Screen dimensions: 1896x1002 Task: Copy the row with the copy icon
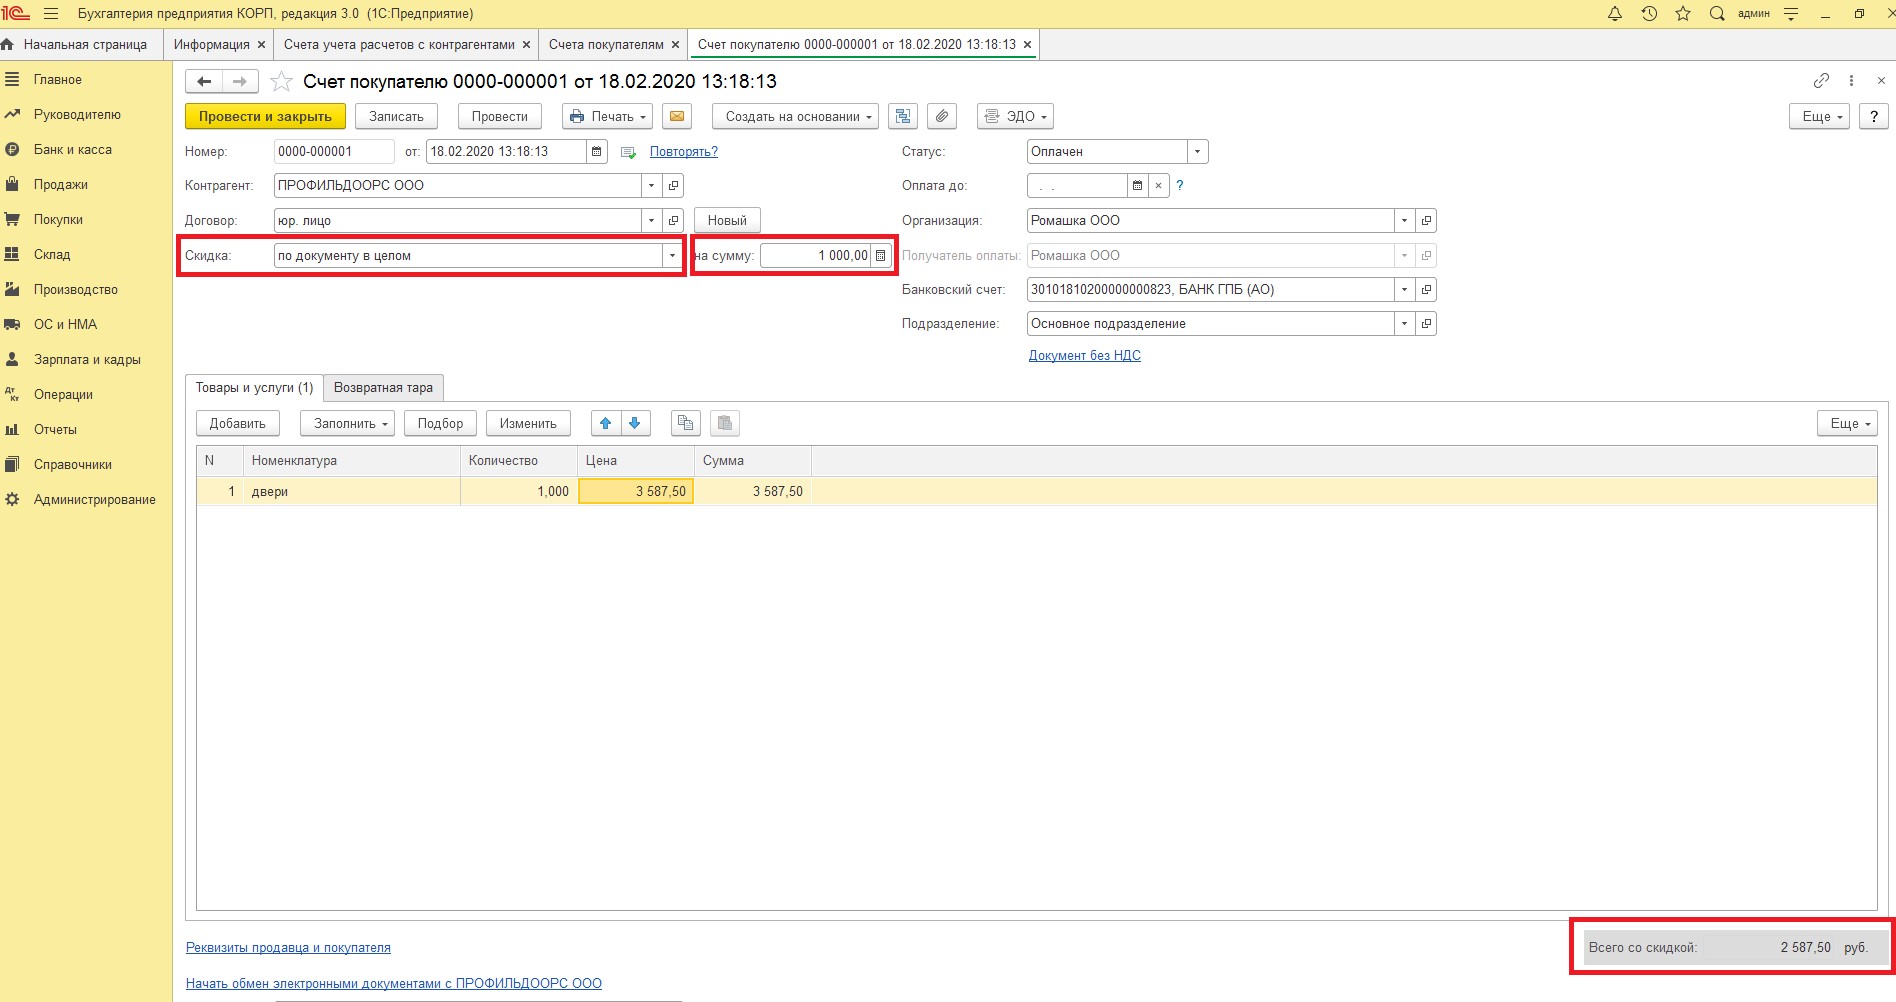pos(685,423)
